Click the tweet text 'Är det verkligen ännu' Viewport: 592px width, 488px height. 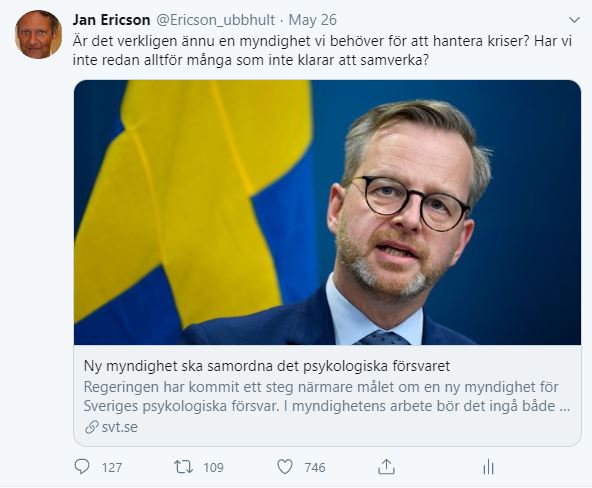(x=322, y=41)
